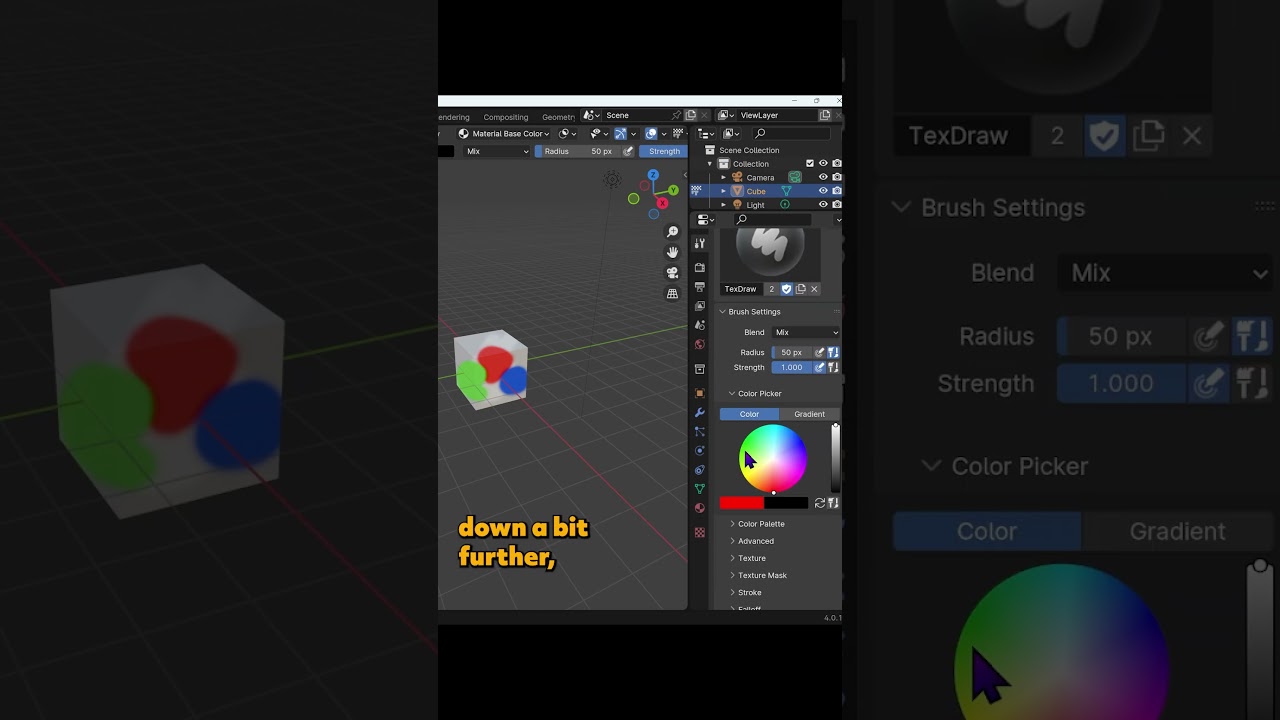Hide the Collection with its eye icon
The width and height of the screenshot is (1280, 720).
pos(823,164)
